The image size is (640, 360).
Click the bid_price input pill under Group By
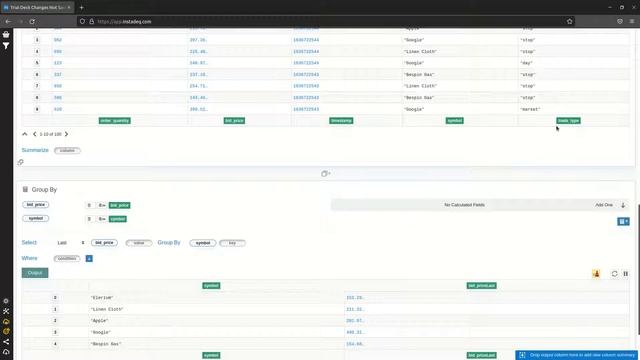click(x=36, y=204)
